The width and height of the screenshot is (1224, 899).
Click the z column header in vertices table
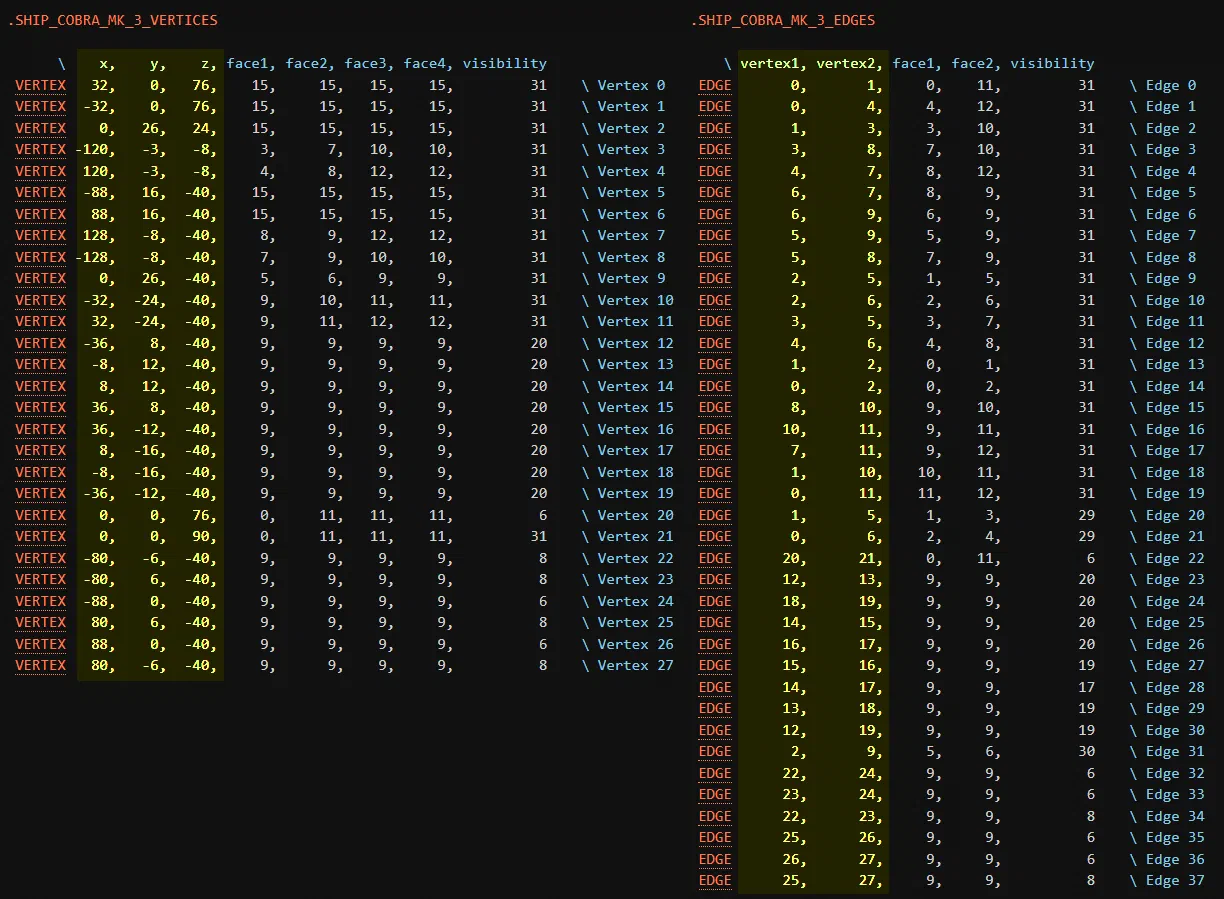210,63
